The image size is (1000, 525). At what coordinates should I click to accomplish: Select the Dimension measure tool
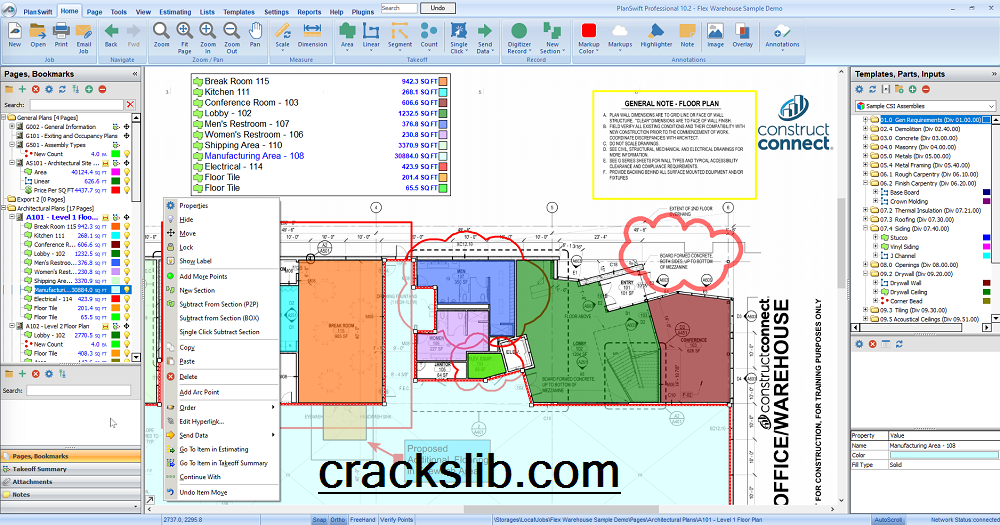click(312, 30)
